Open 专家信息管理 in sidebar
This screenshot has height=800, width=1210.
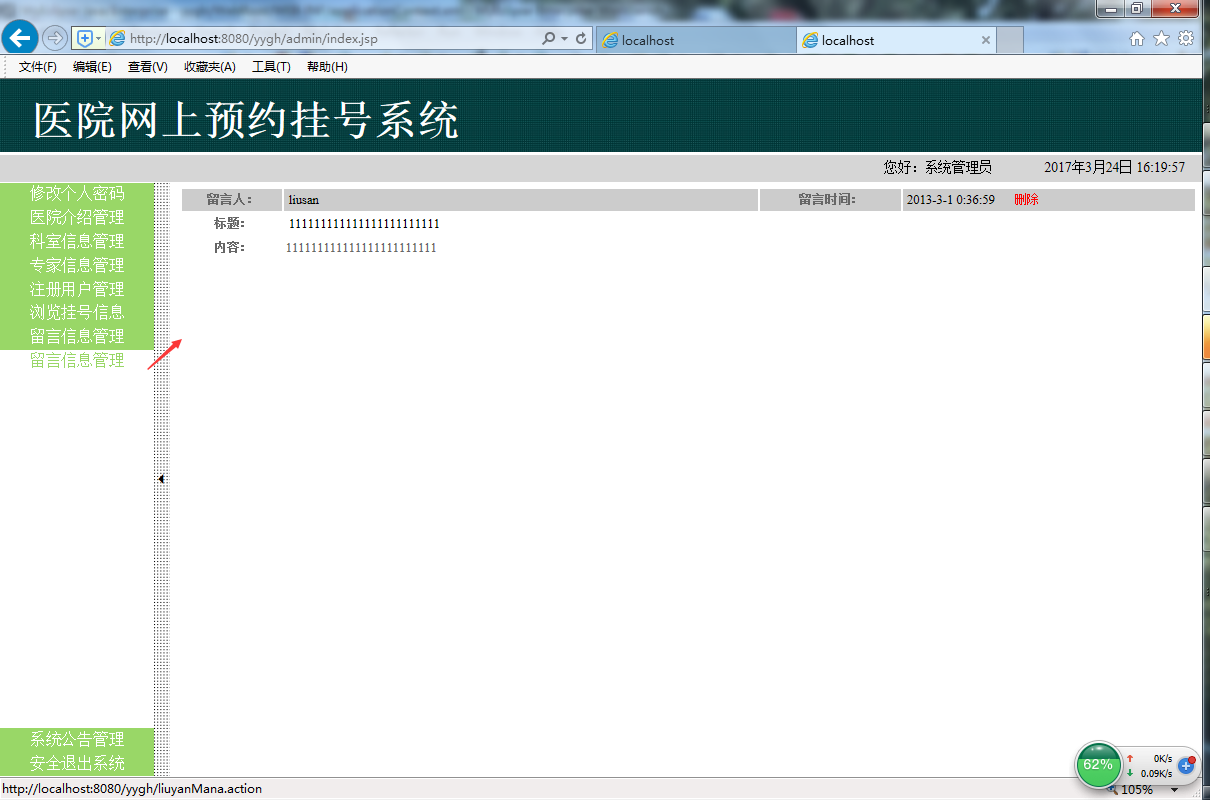77,265
